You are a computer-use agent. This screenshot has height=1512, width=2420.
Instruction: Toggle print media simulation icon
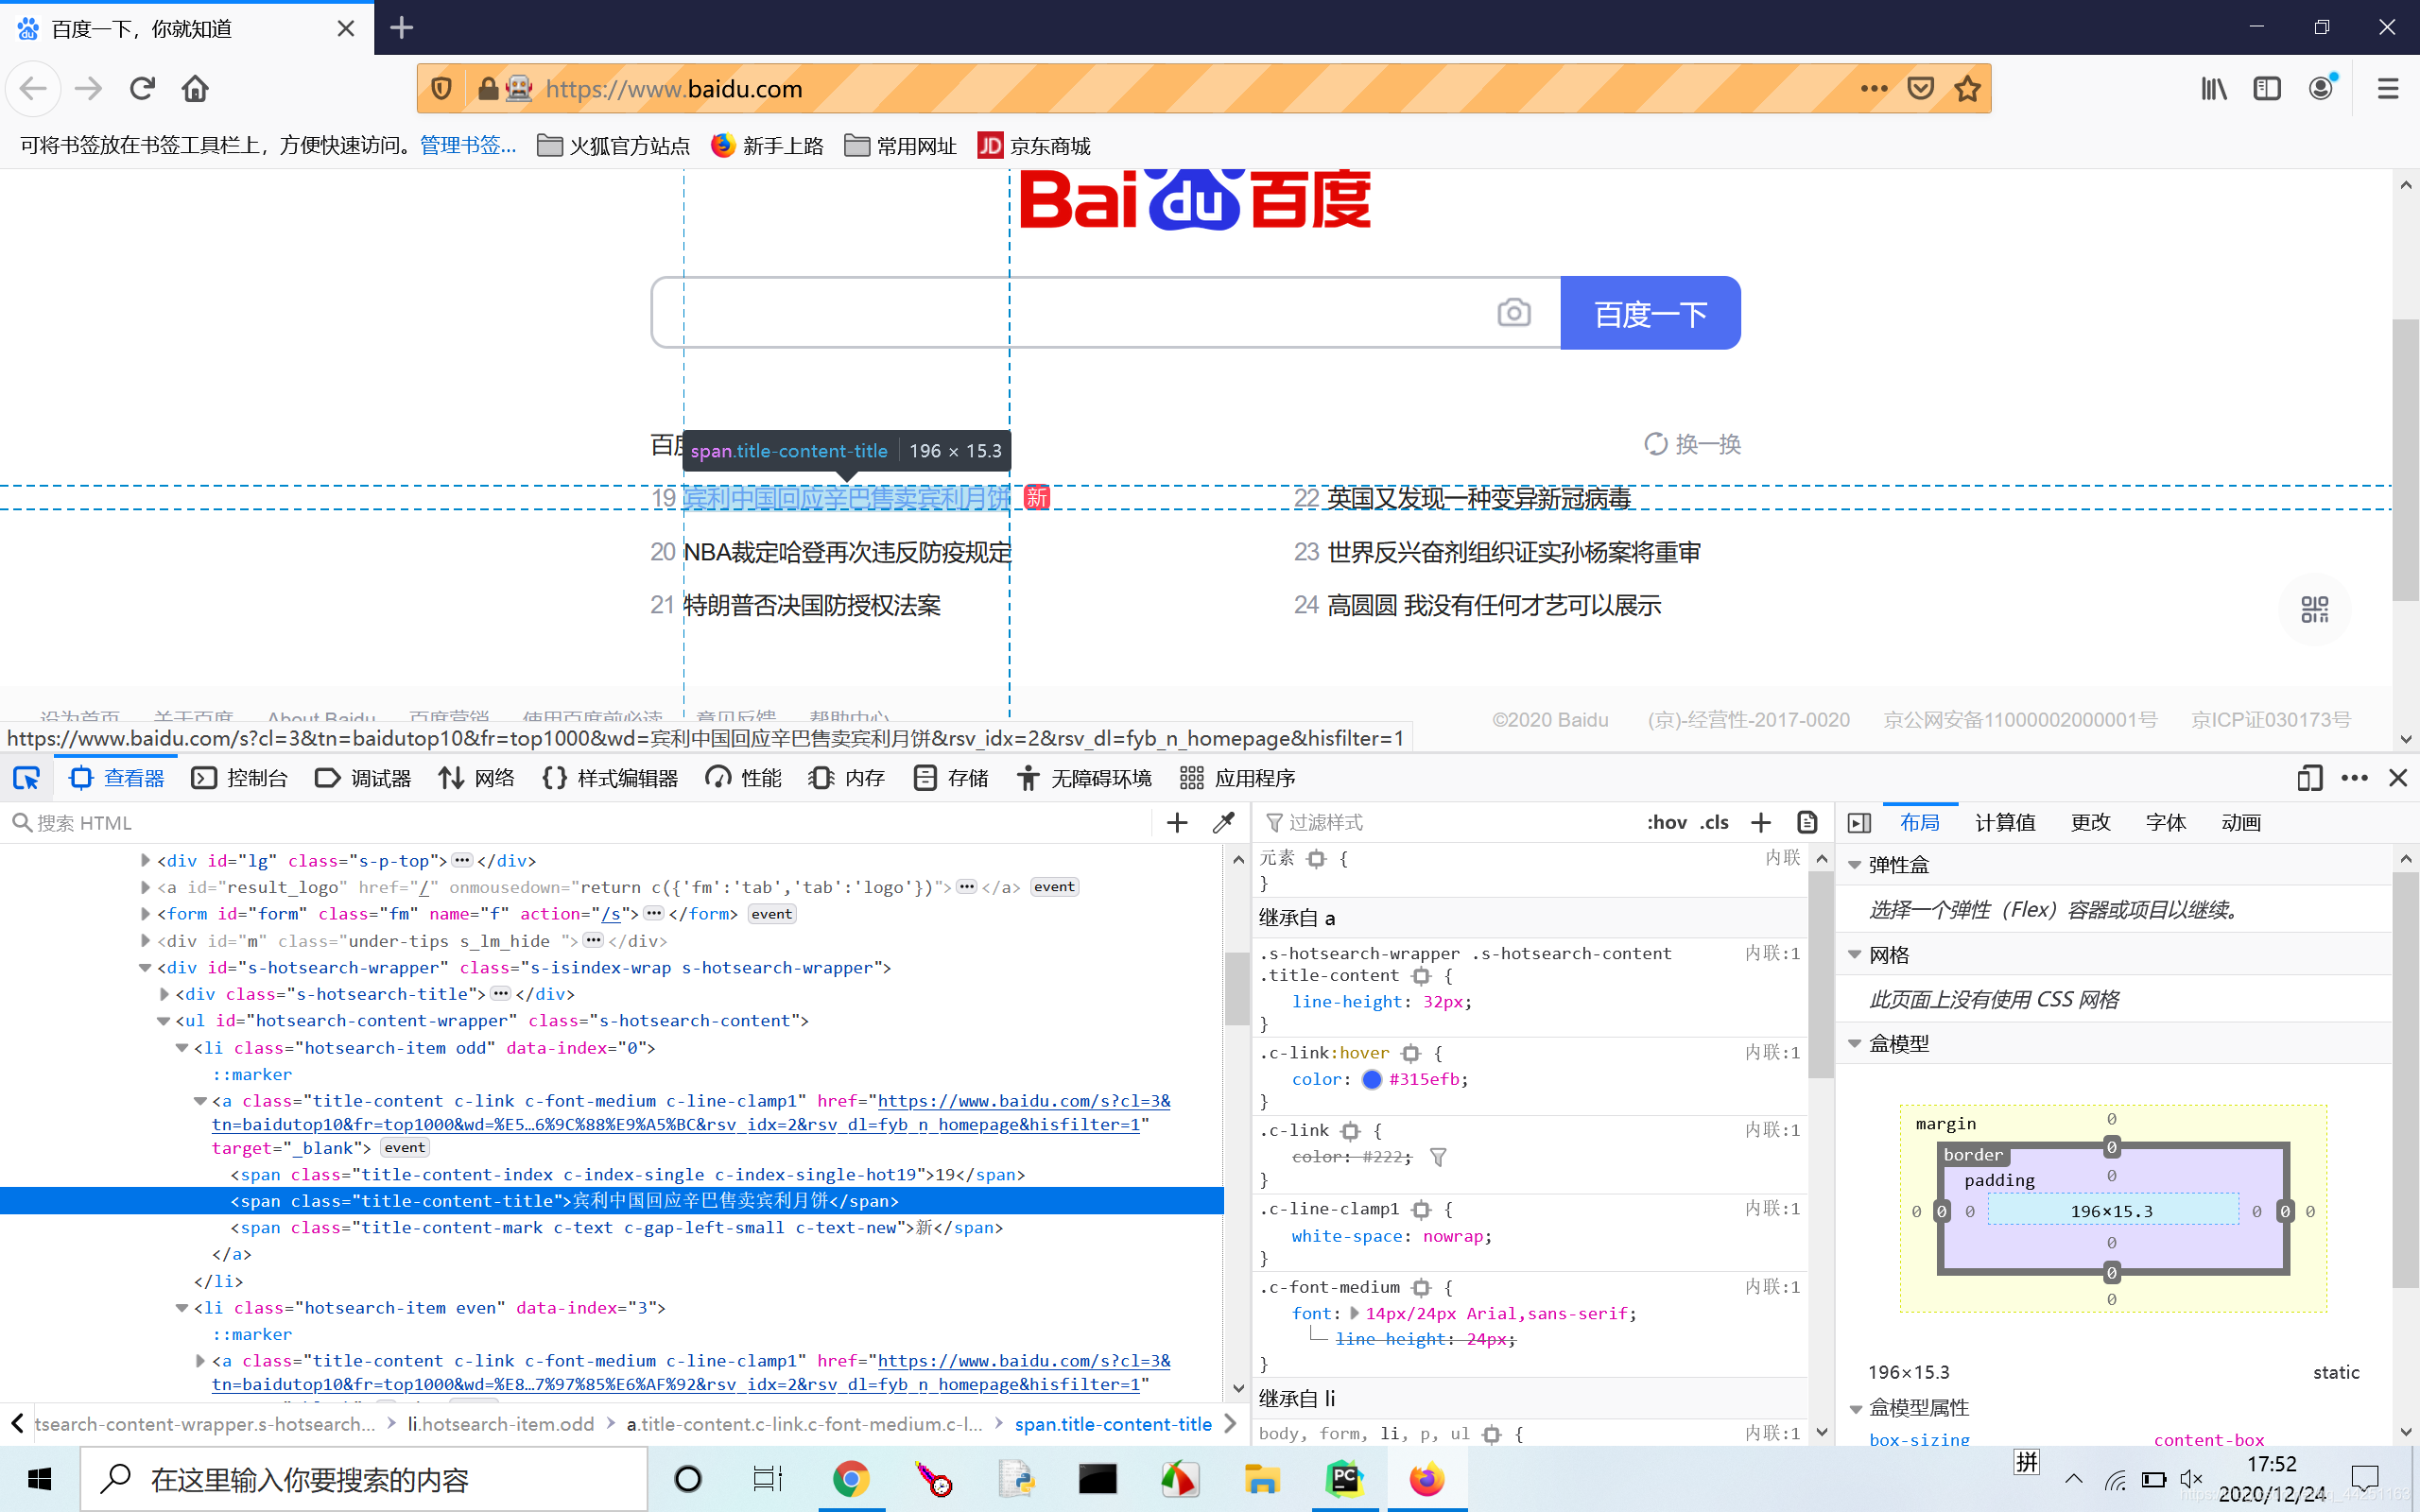click(1807, 823)
